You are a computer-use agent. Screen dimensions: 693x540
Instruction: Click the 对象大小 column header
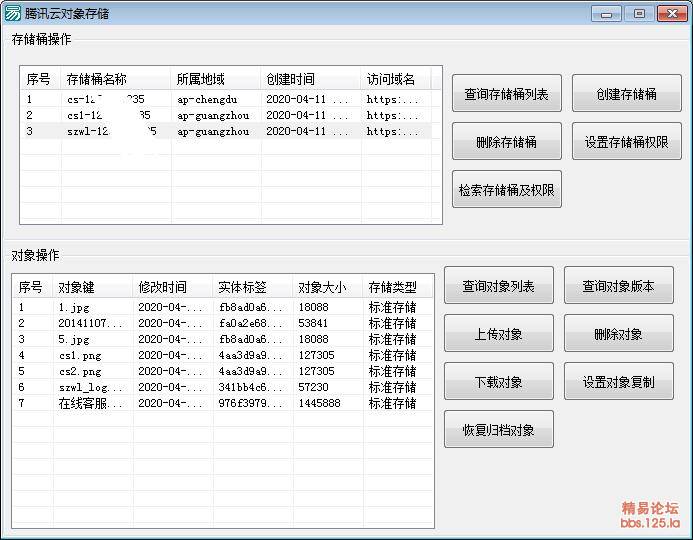(x=328, y=287)
